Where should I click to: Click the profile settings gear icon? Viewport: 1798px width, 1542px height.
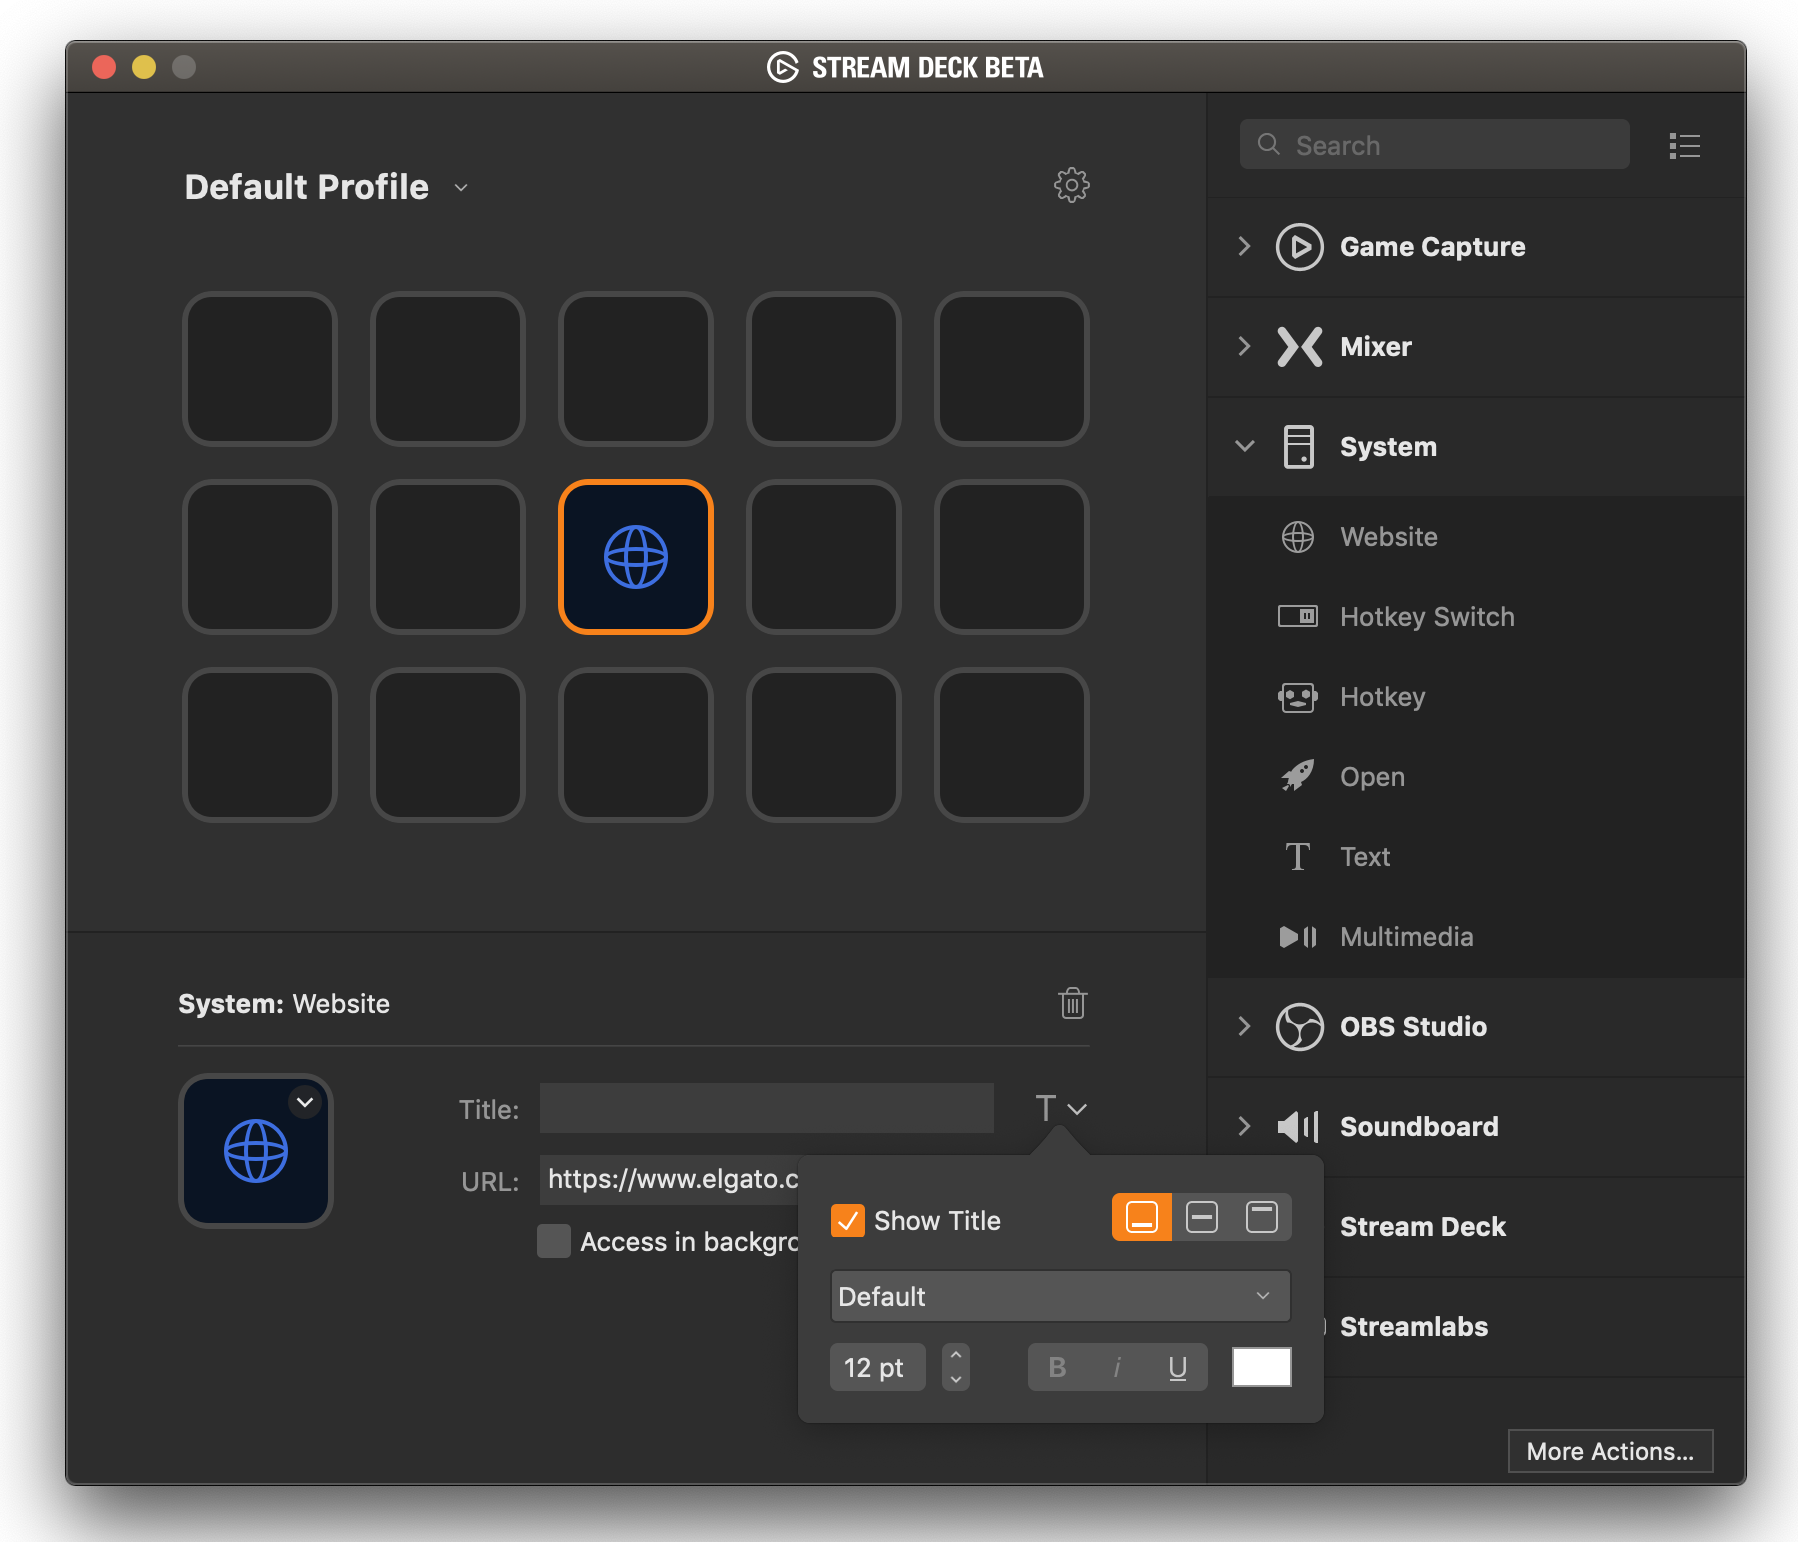1071,185
